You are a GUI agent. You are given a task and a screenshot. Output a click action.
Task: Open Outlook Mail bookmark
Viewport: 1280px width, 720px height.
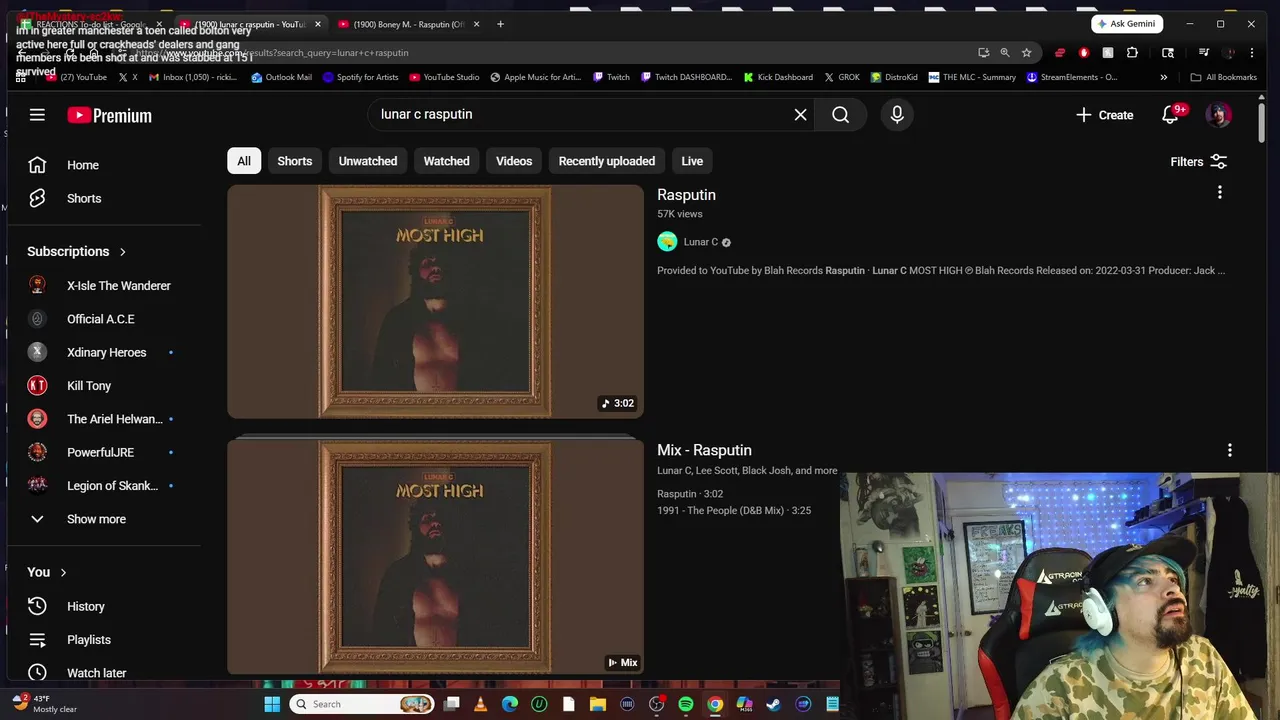pos(282,77)
